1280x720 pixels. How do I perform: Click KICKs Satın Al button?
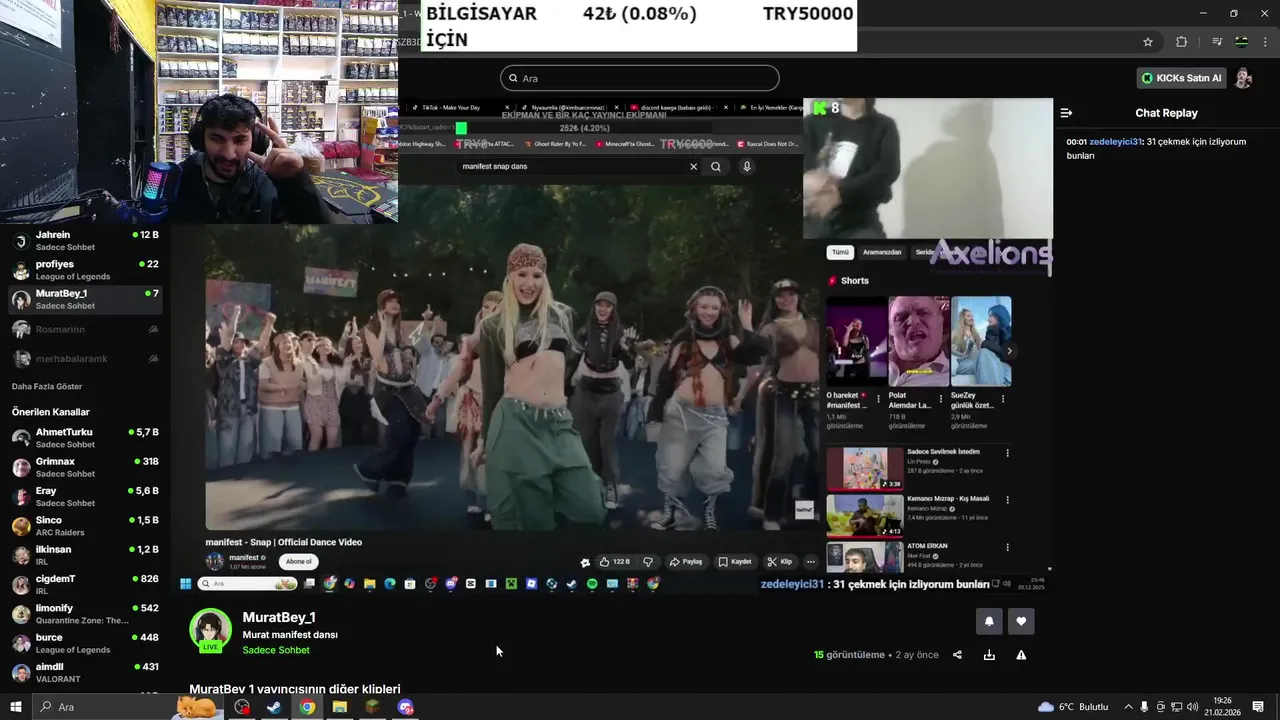point(1182,78)
